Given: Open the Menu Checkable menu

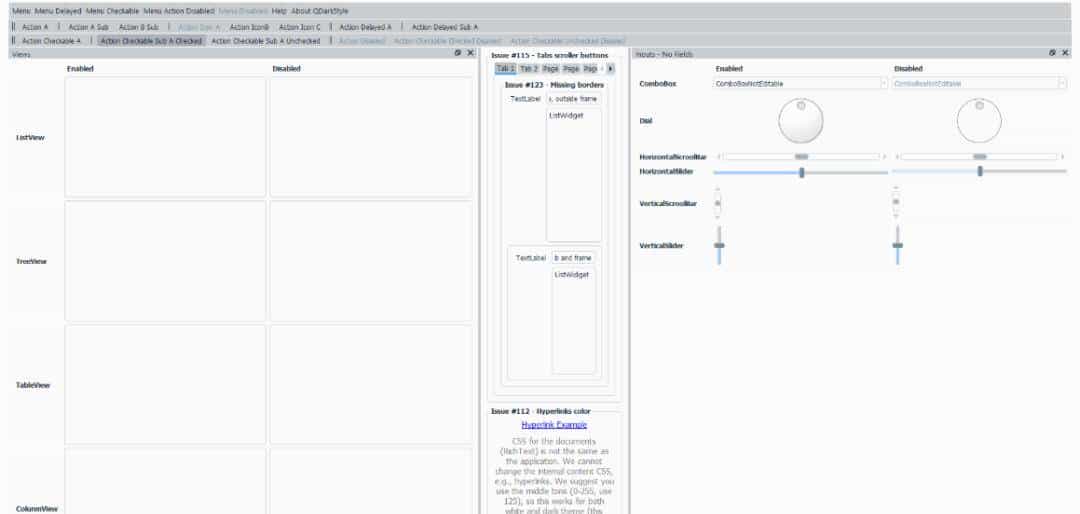Looking at the screenshot, I should [113, 10].
